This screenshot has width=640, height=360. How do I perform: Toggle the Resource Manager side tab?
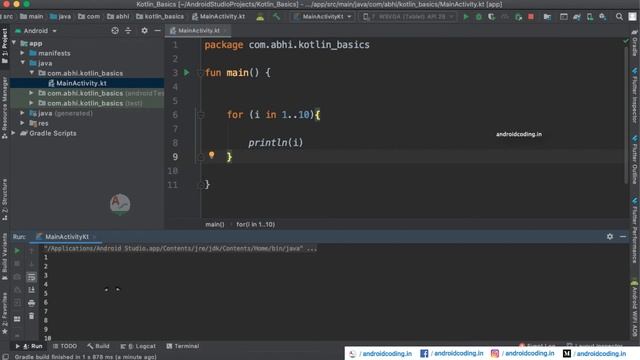[x=4, y=108]
